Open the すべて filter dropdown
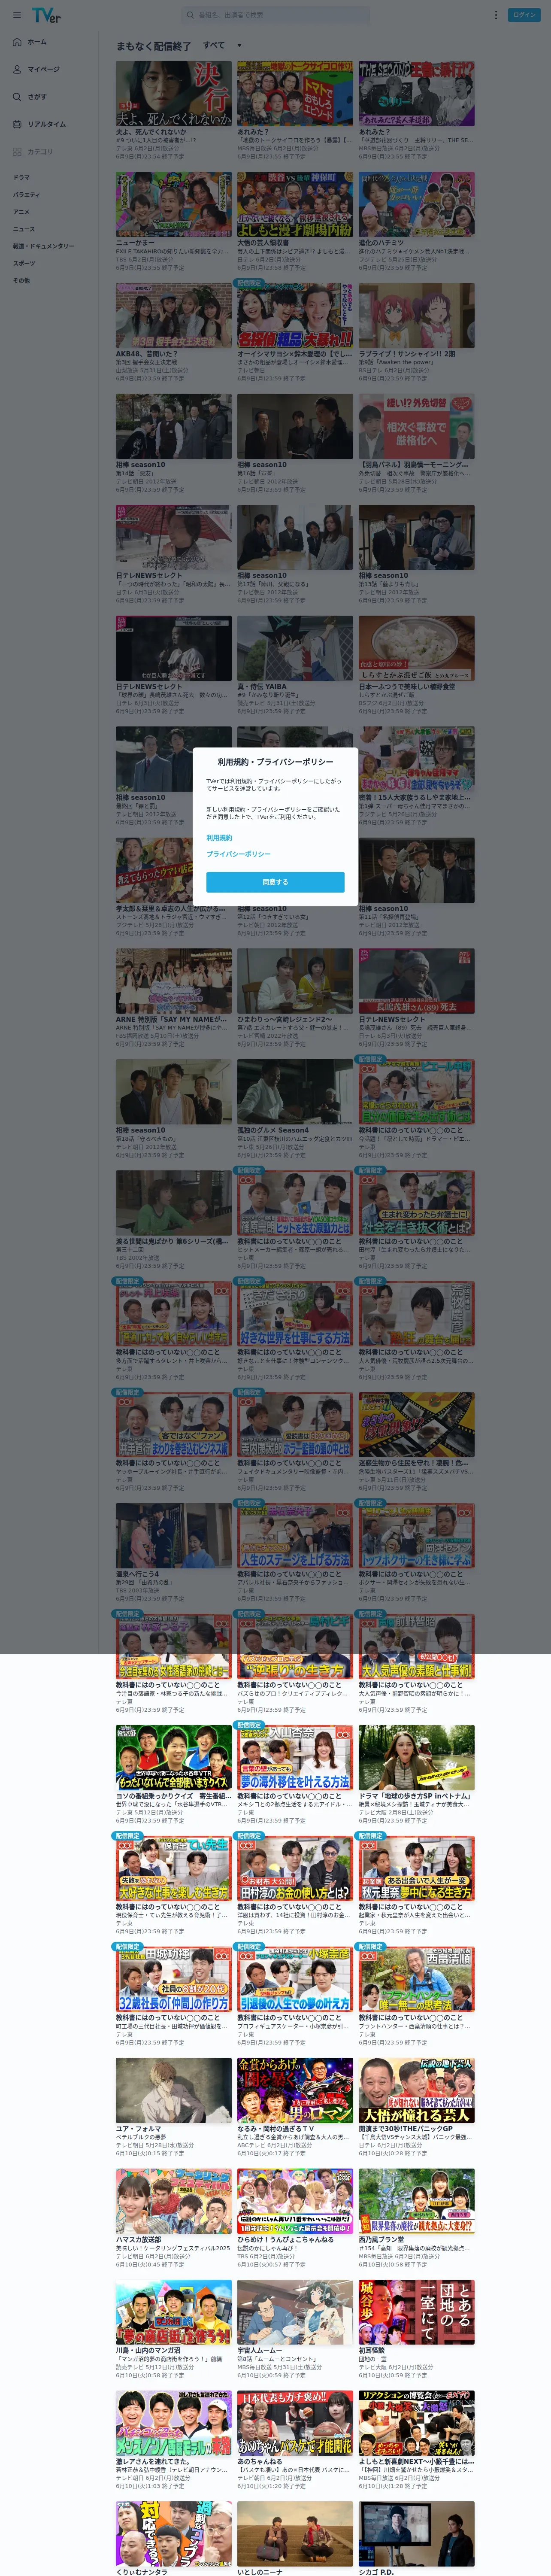Image resolution: width=551 pixels, height=2576 pixels. (222, 45)
